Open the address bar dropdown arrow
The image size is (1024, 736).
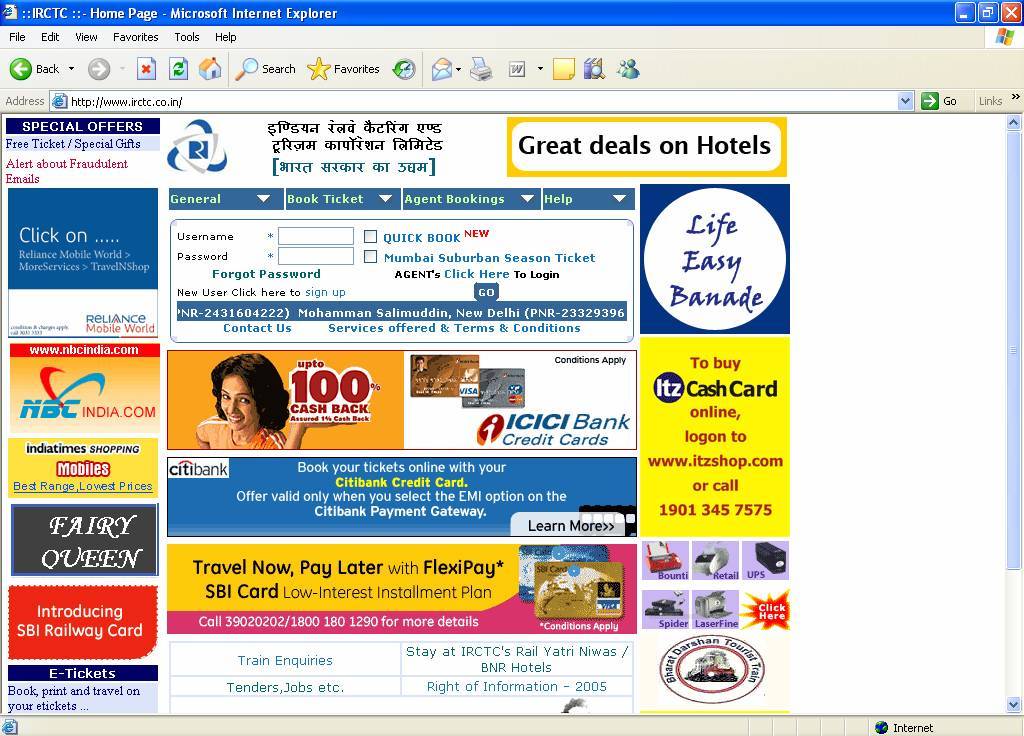tap(905, 101)
